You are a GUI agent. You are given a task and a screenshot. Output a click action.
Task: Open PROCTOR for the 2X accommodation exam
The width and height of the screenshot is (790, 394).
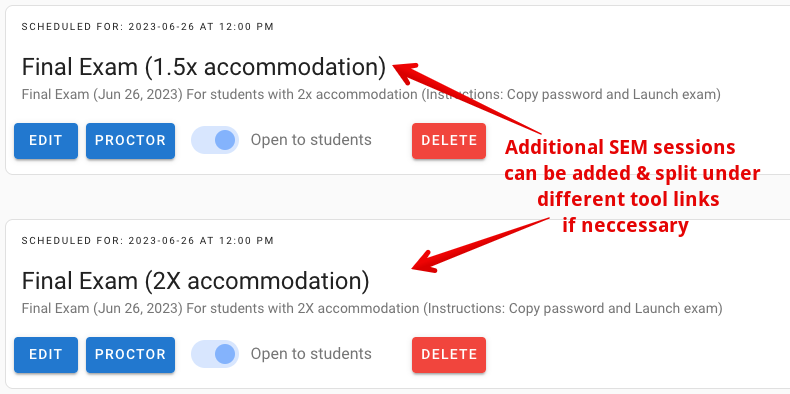[x=130, y=355]
